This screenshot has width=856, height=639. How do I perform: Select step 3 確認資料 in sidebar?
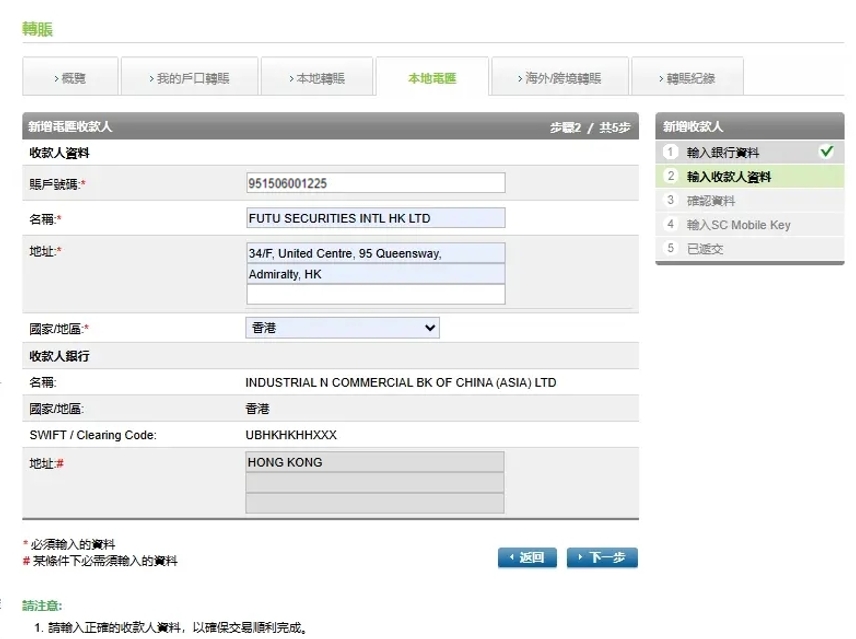[750, 200]
